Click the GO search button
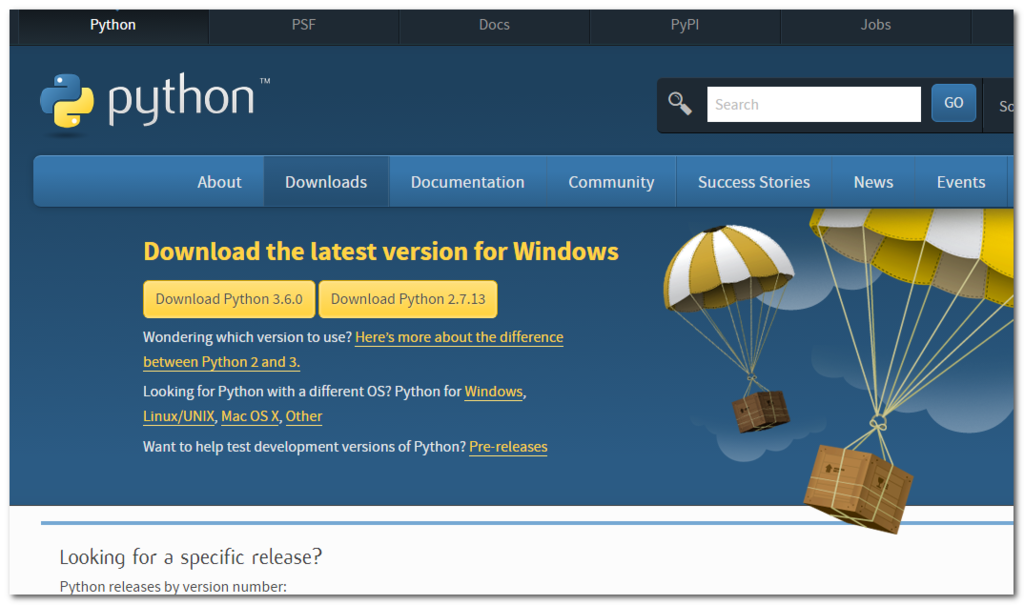 click(x=953, y=103)
